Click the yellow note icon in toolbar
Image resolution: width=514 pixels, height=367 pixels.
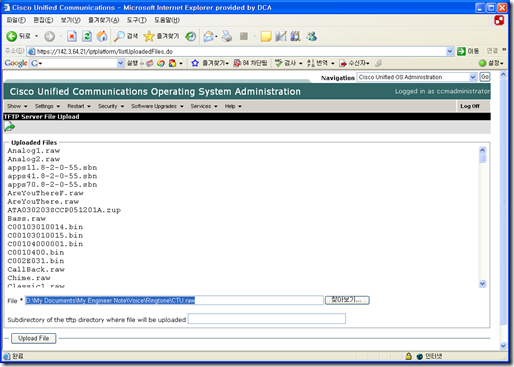point(266,36)
